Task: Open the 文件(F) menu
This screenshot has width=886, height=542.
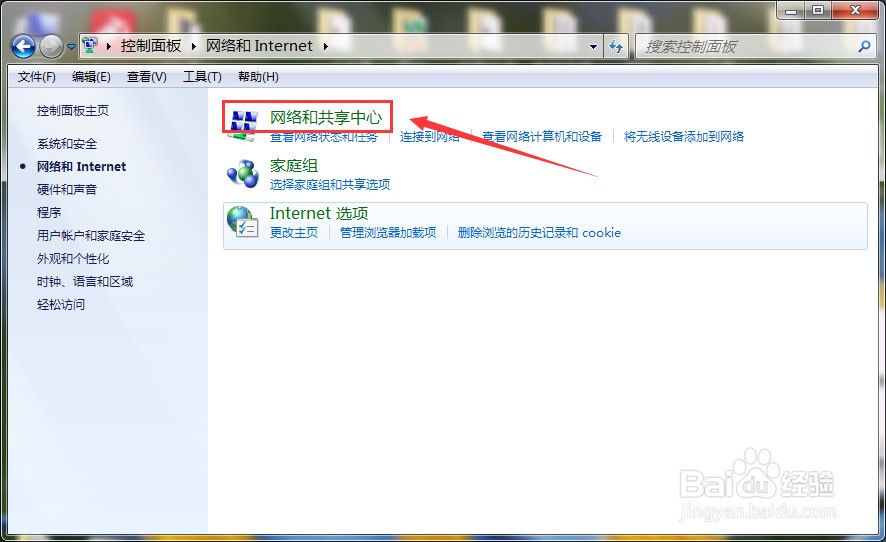Action: point(36,77)
